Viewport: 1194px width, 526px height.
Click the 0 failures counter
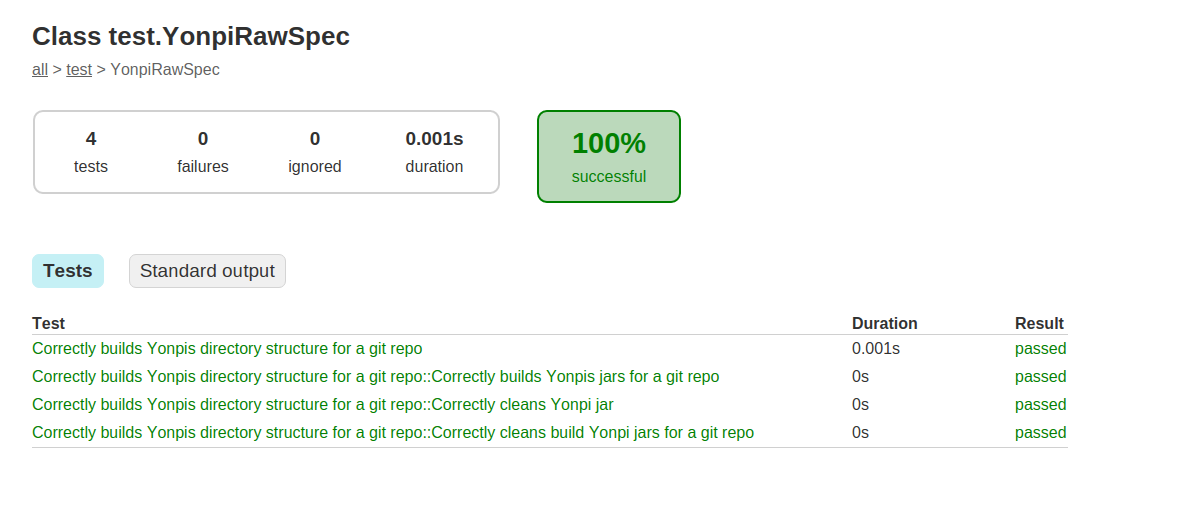[203, 152]
